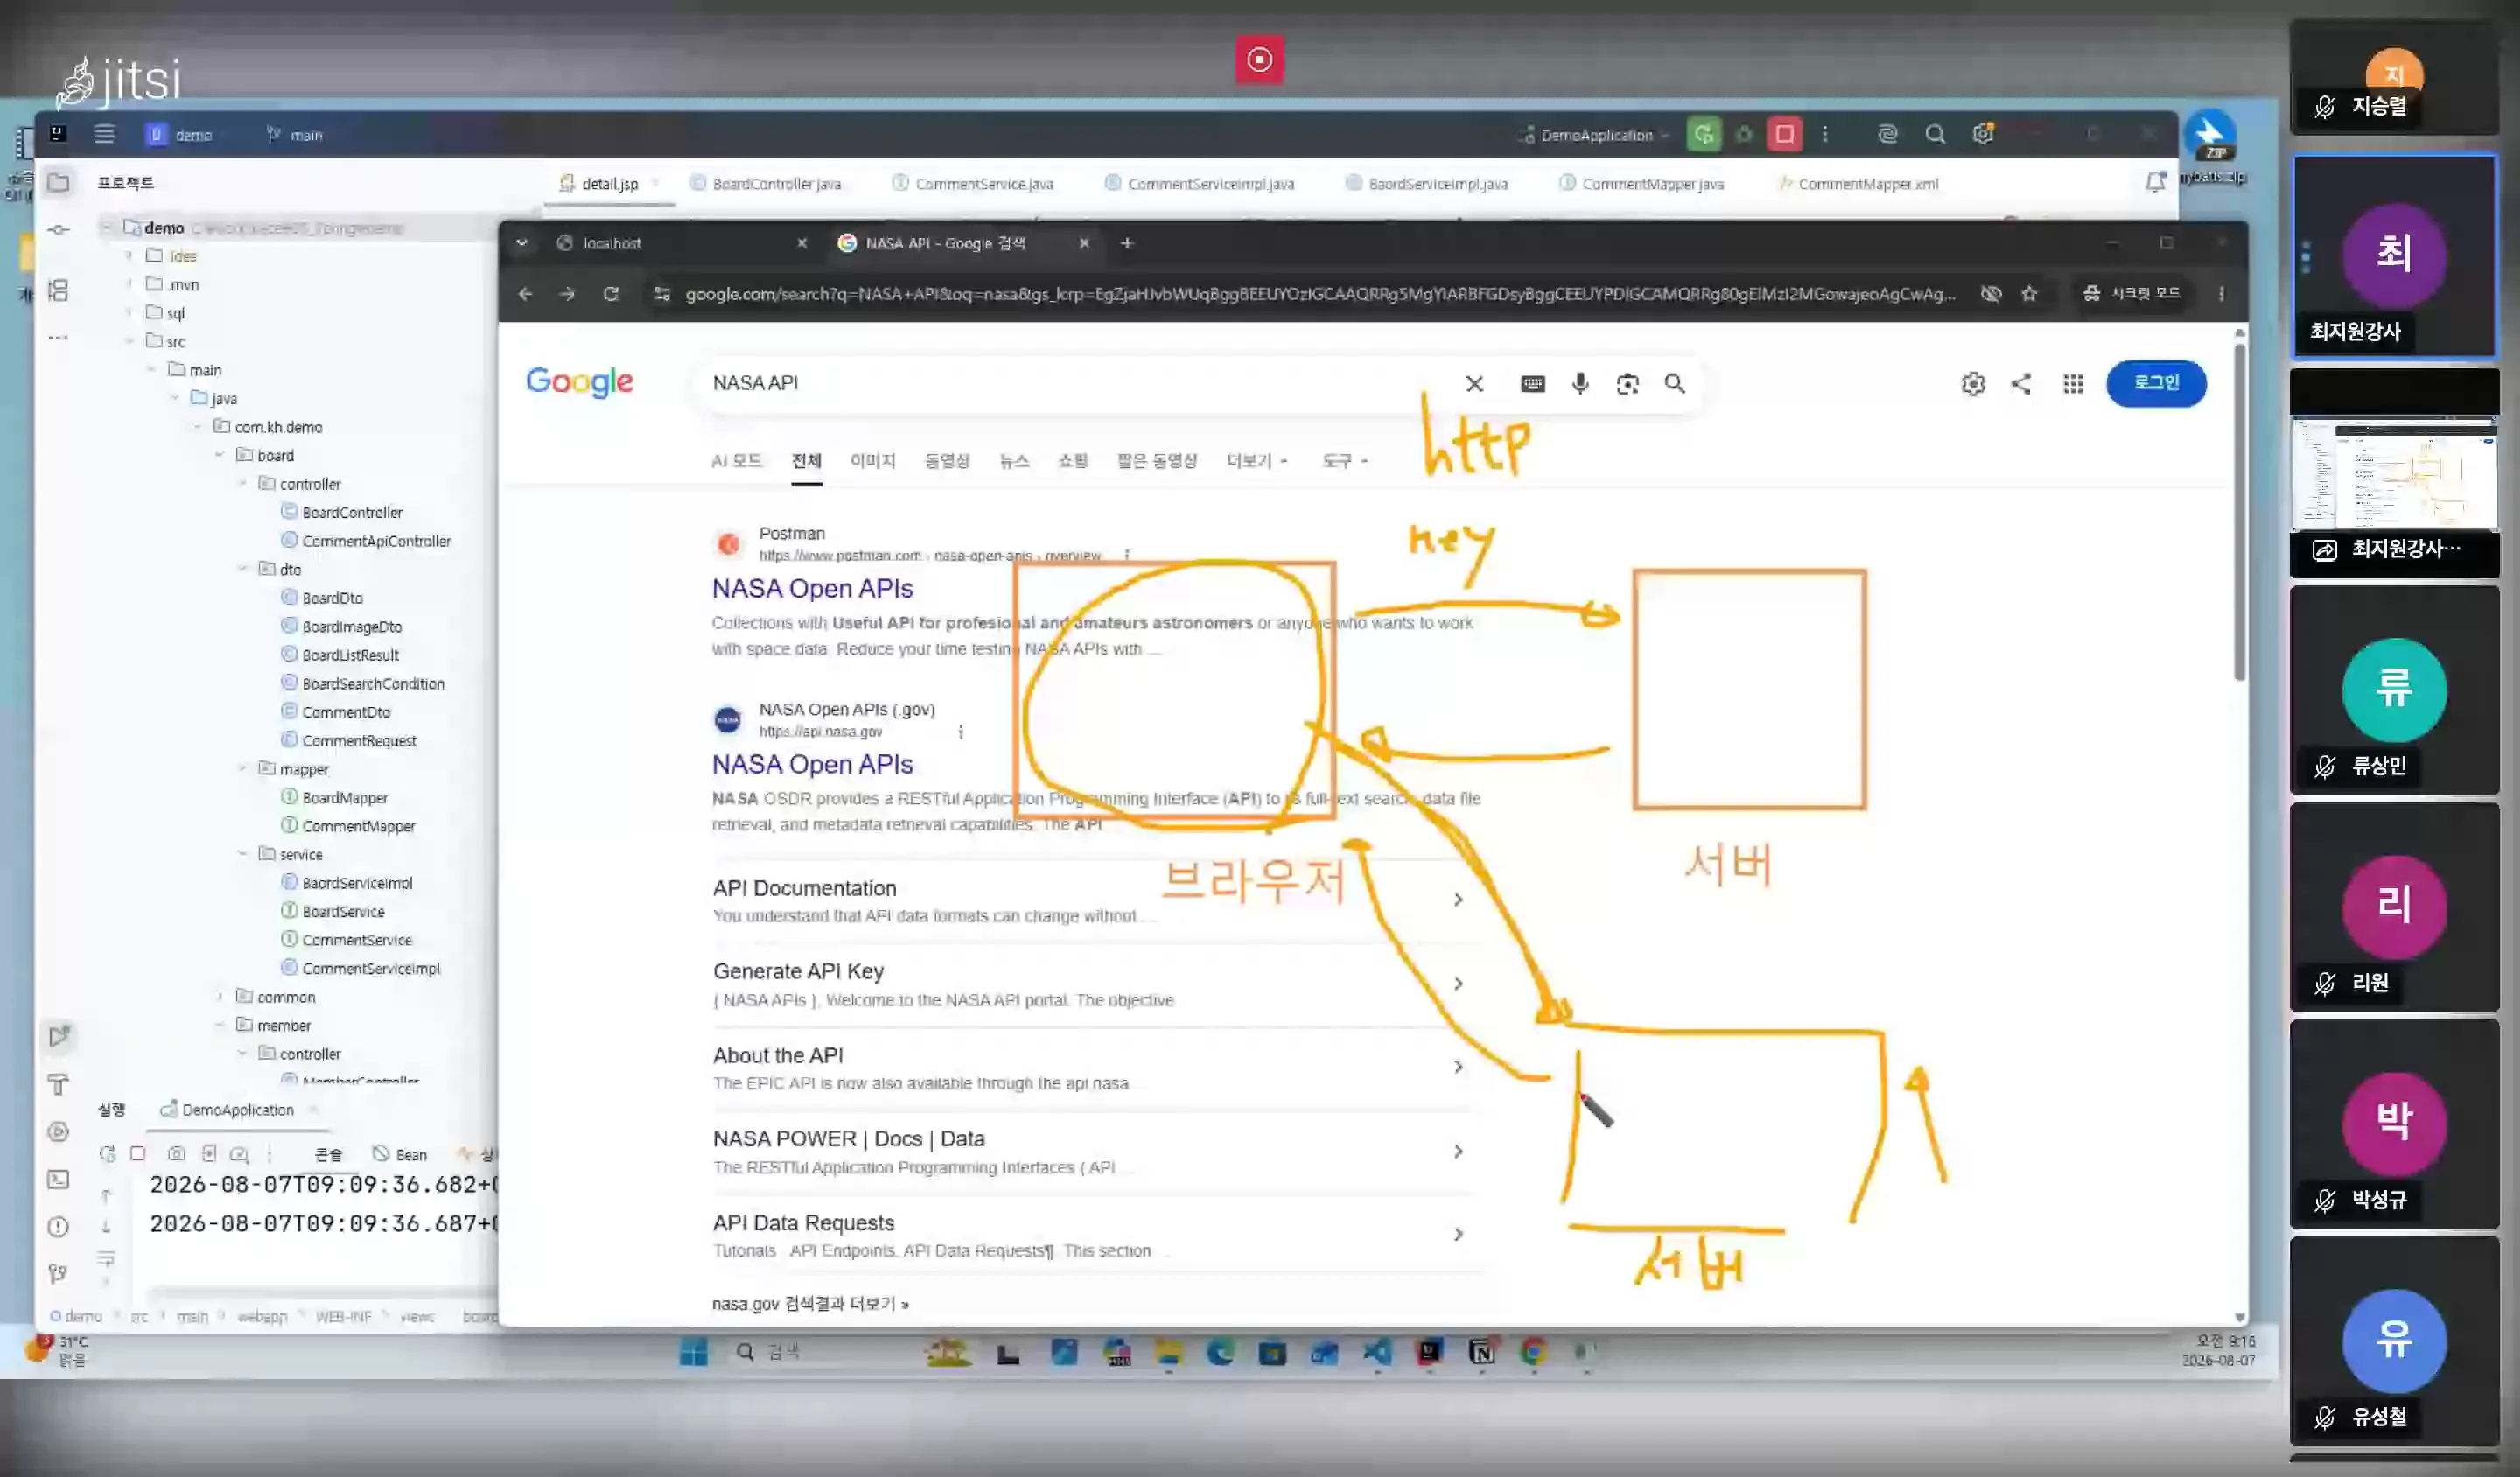Viewport: 2520px width, 1477px height.
Task: Open Google on-screen keyboard input tool
Action: (1532, 383)
